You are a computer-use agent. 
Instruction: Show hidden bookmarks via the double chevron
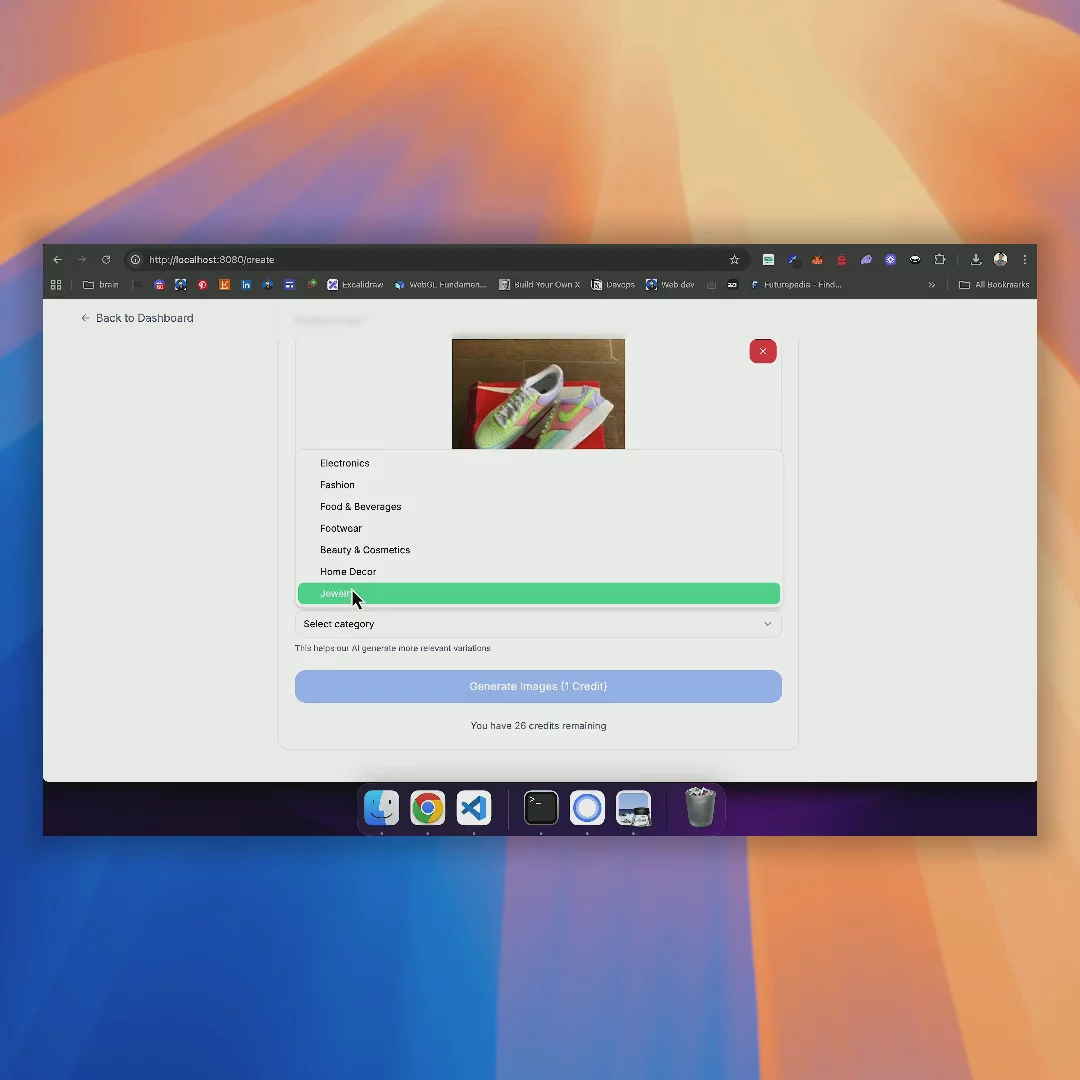pyautogui.click(x=932, y=285)
